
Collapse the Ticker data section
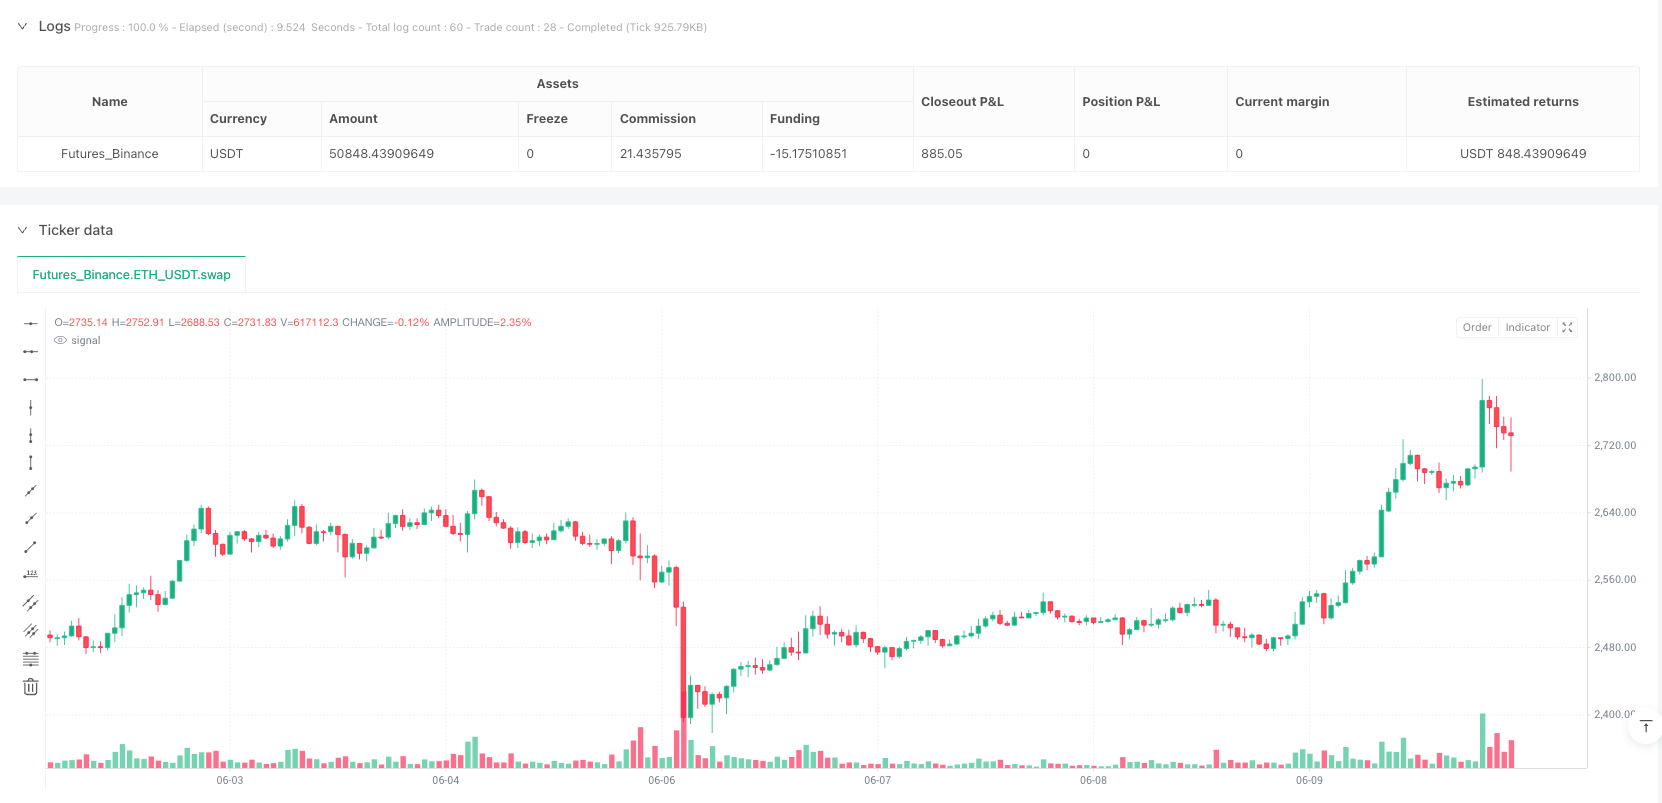click(x=23, y=230)
